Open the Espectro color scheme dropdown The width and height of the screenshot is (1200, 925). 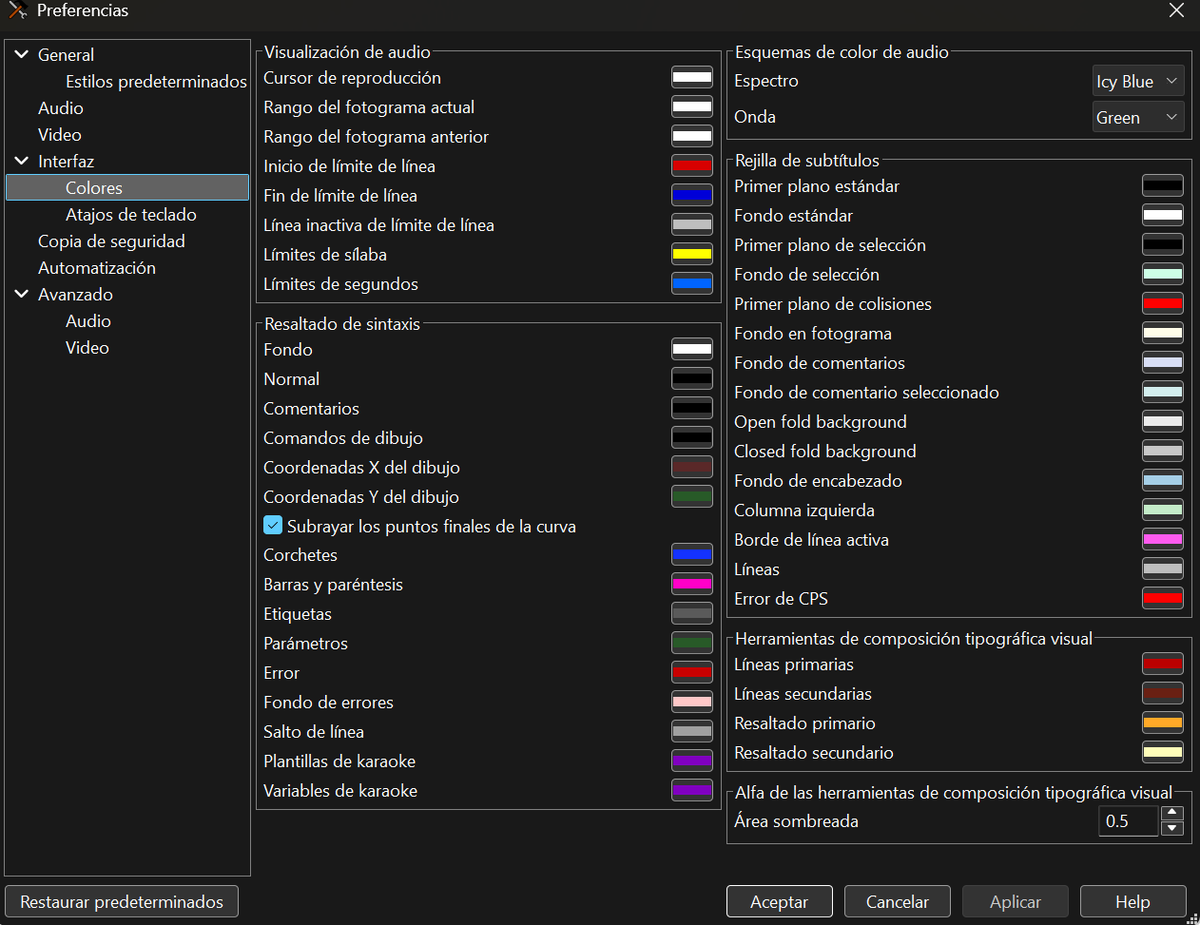tap(1138, 82)
